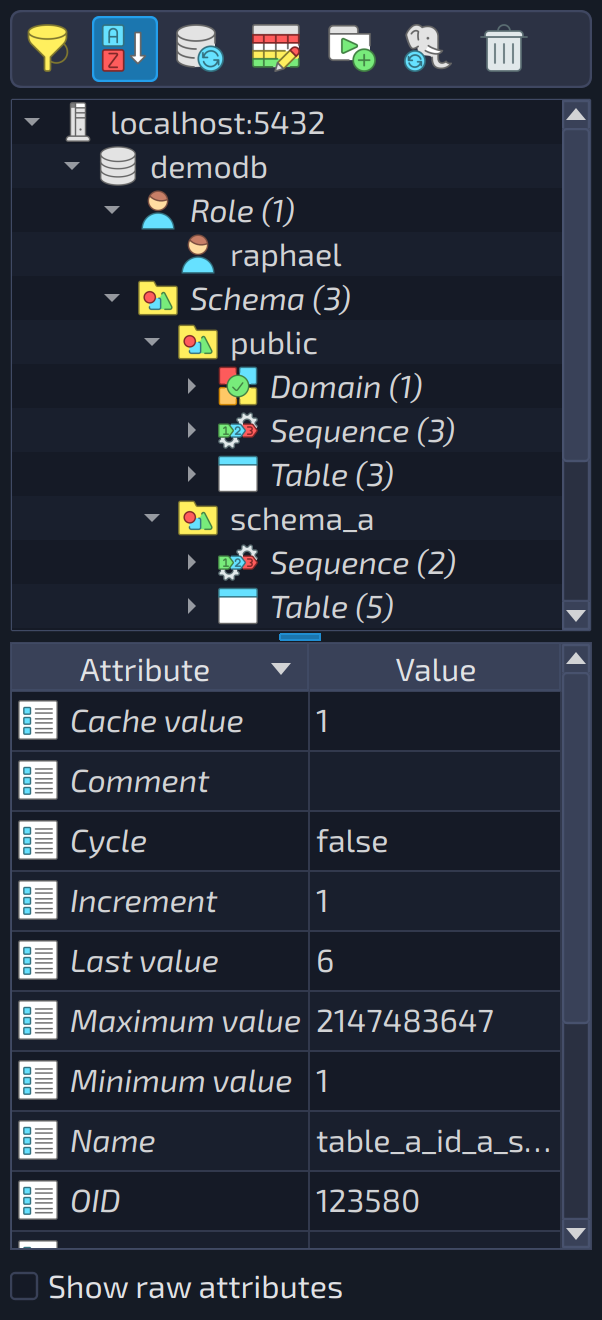Click the database refresh icon
This screenshot has width=602, height=1320.
pyautogui.click(x=199, y=48)
